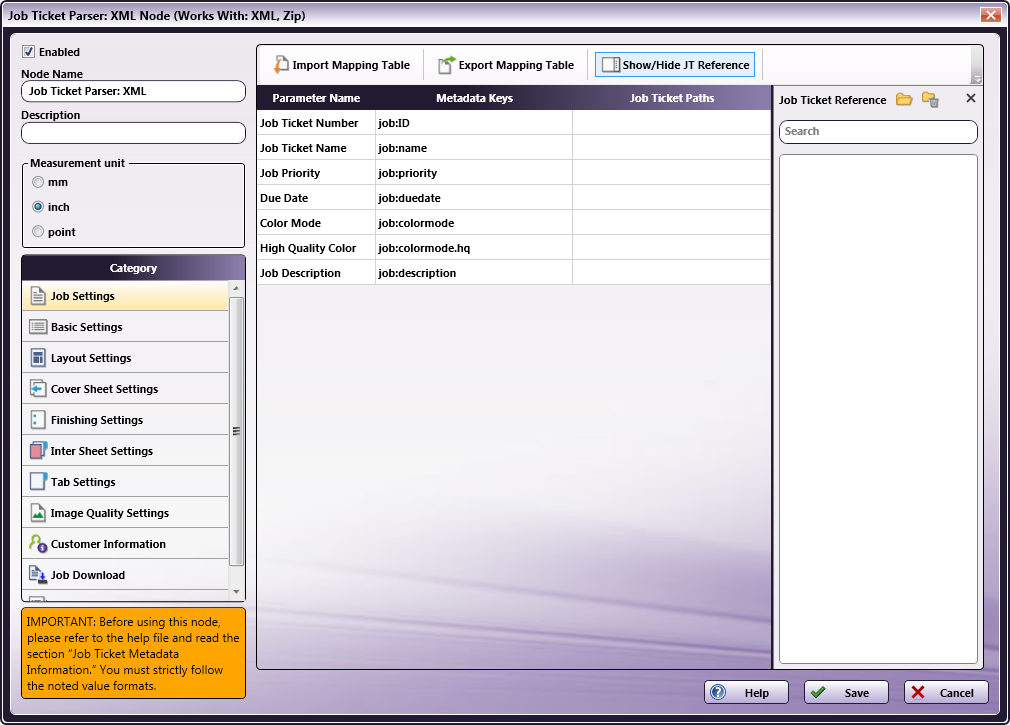
Task: Click the Job Ticket Paths column header
Action: coord(672,98)
